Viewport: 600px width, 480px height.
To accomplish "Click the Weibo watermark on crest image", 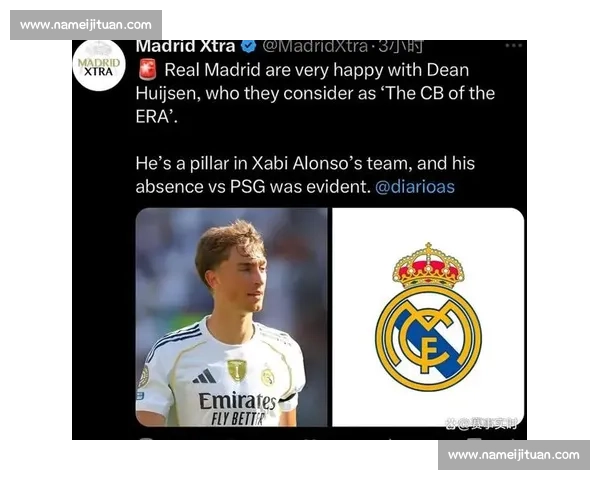I will [481, 423].
